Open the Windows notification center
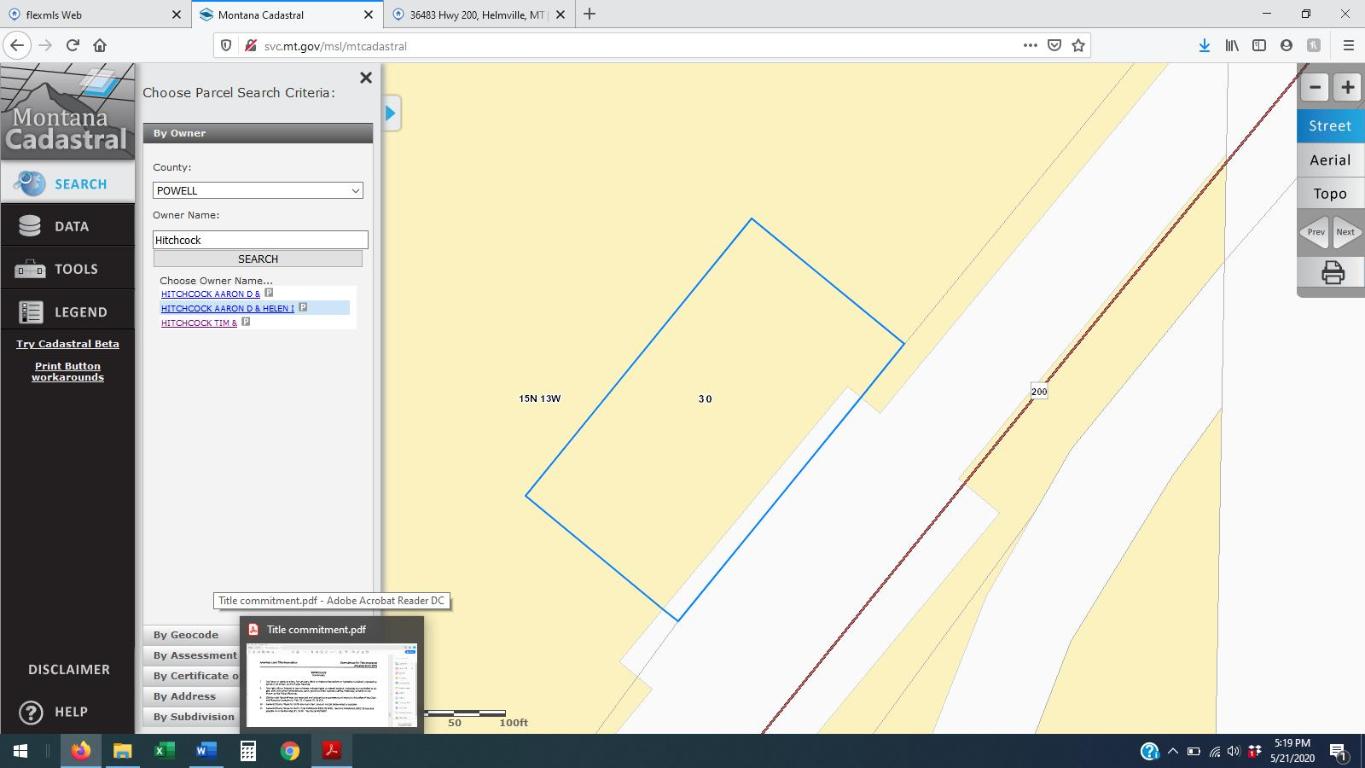1365x768 pixels. tap(1338, 751)
